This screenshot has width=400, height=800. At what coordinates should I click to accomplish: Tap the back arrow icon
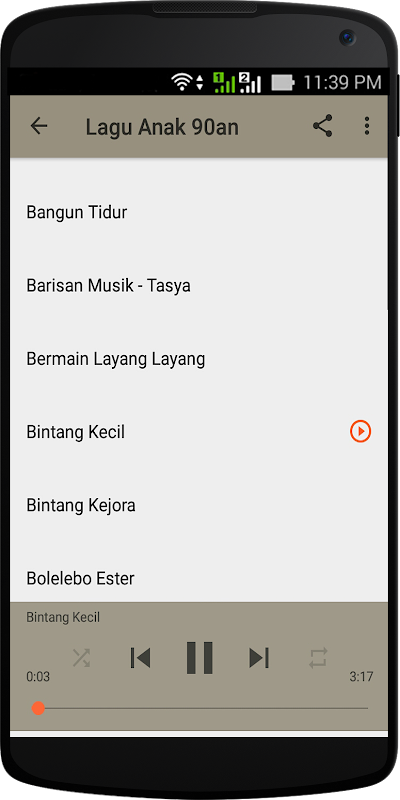39,126
